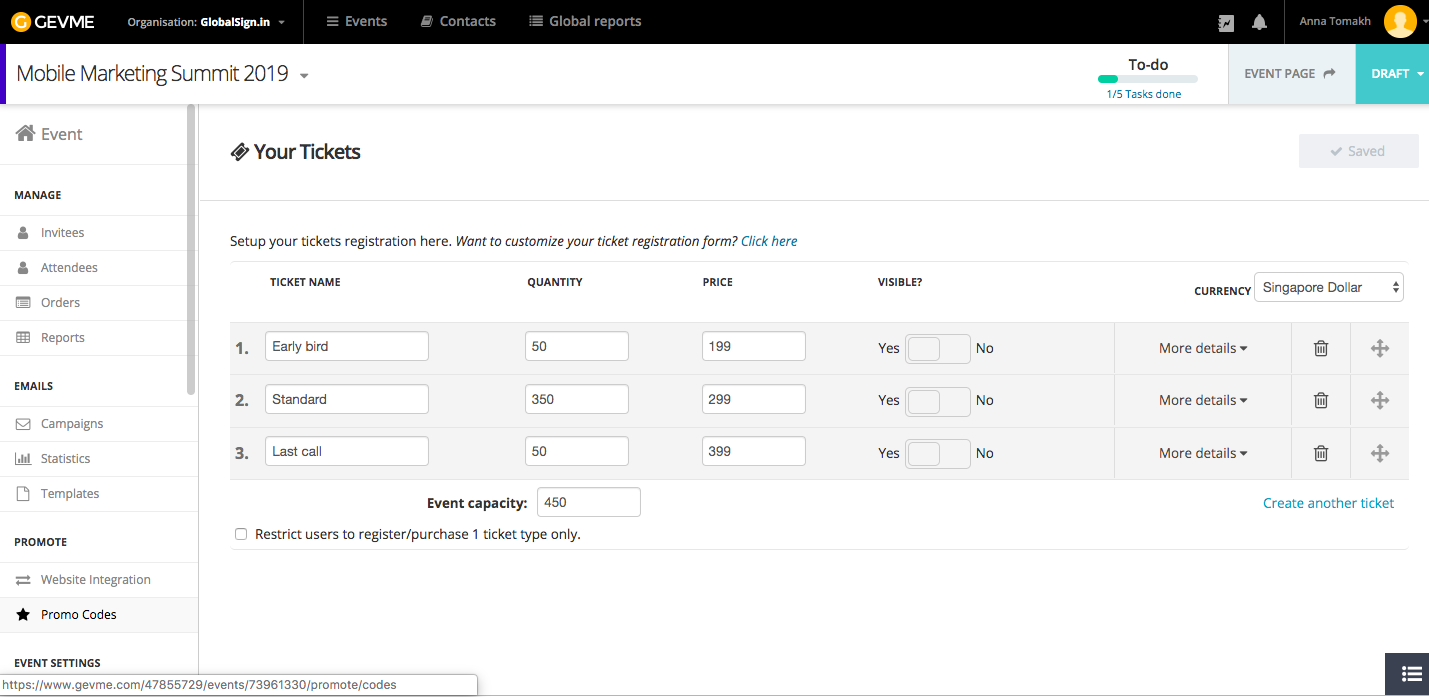The height and width of the screenshot is (697, 1429).
Task: Open the notifications bell
Action: pos(1259,22)
